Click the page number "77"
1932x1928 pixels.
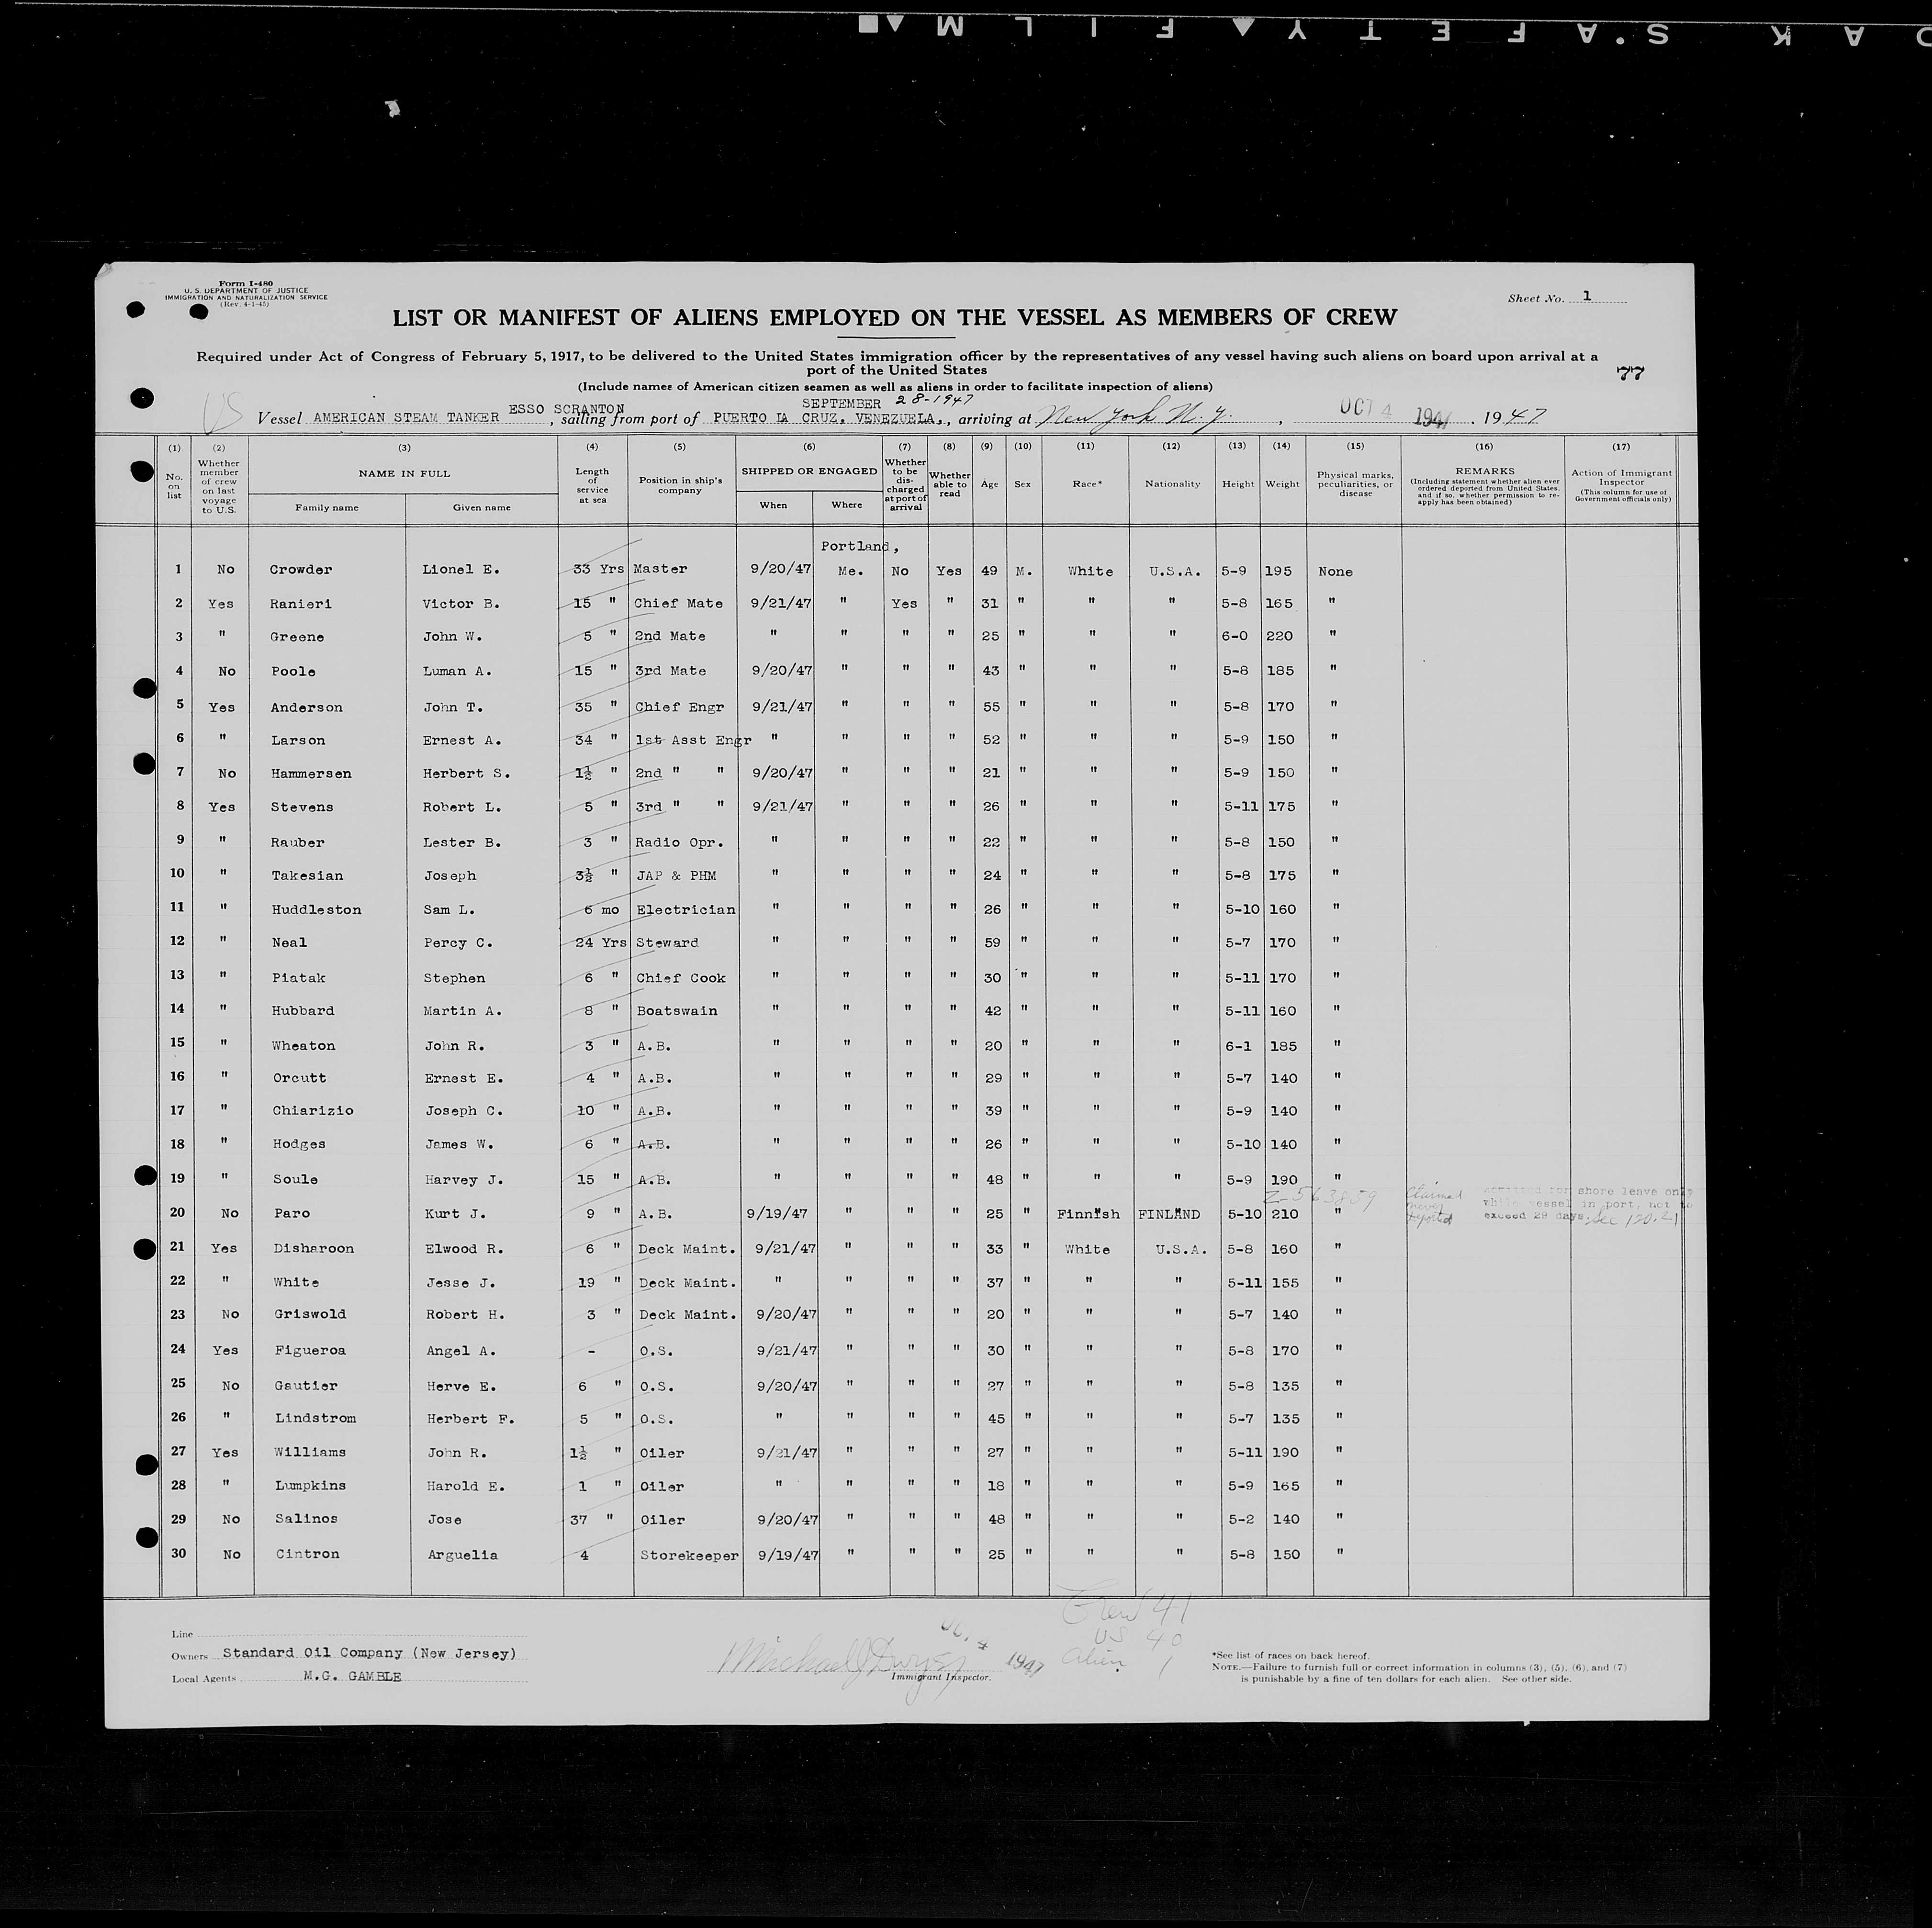[x=1630, y=373]
